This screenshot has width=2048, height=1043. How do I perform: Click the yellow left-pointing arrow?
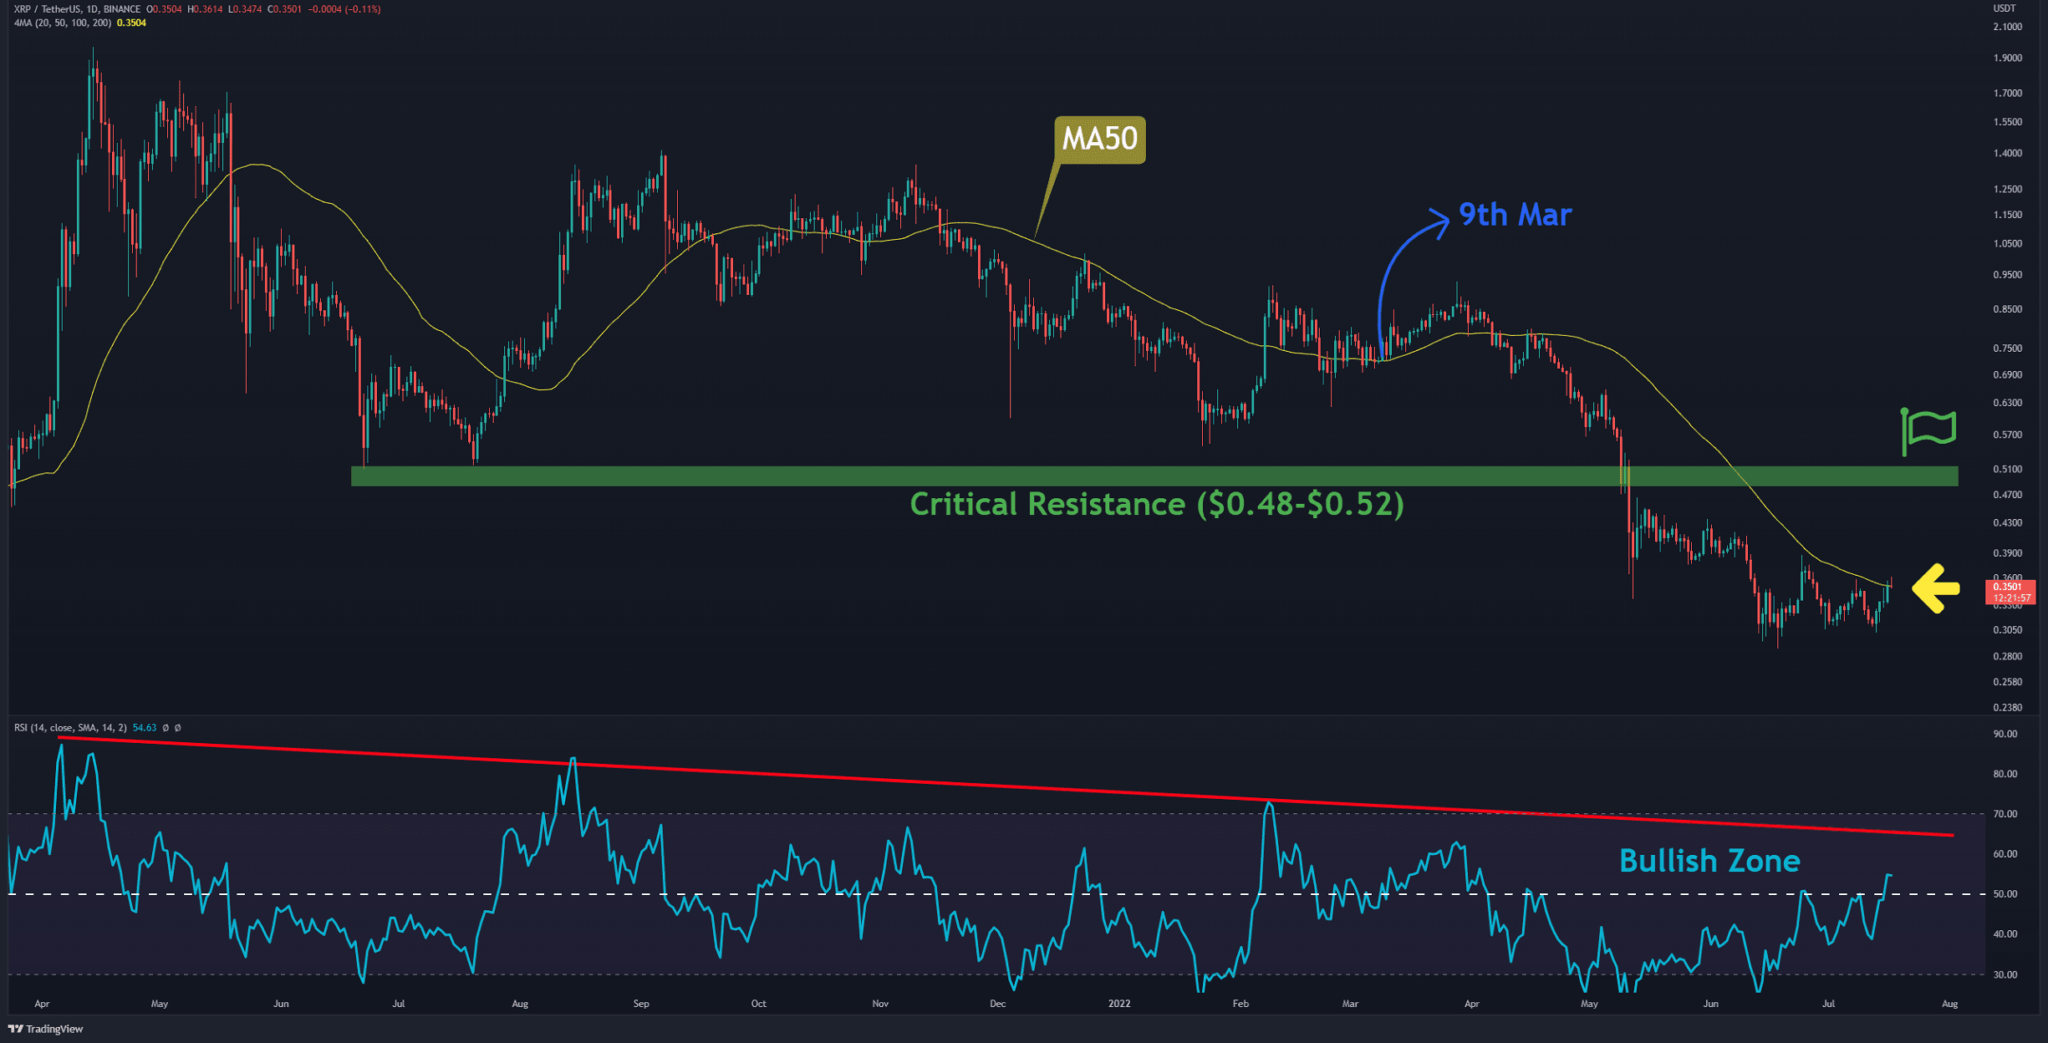tap(1935, 588)
